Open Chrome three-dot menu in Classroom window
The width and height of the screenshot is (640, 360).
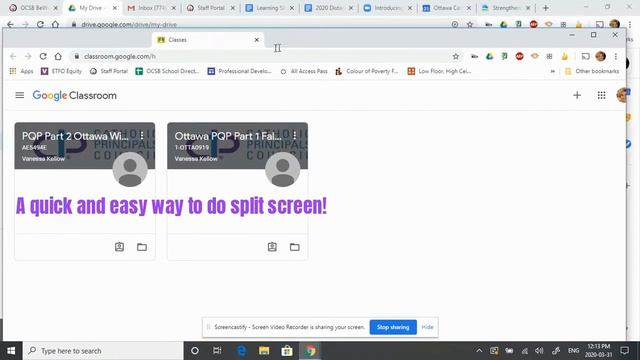tap(616, 56)
